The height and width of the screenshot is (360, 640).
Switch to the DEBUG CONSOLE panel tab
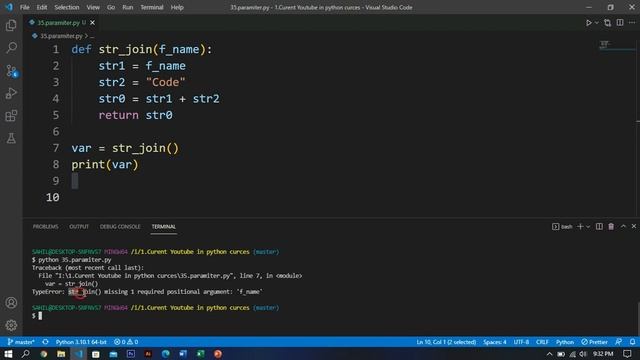tap(120, 227)
